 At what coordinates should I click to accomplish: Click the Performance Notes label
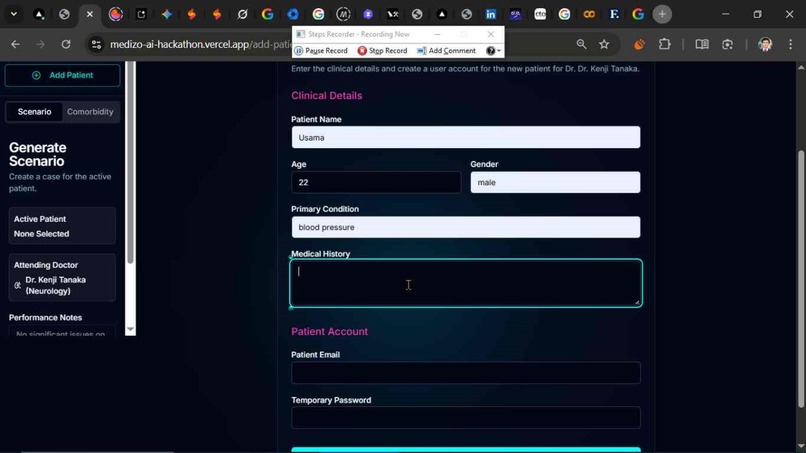click(45, 318)
